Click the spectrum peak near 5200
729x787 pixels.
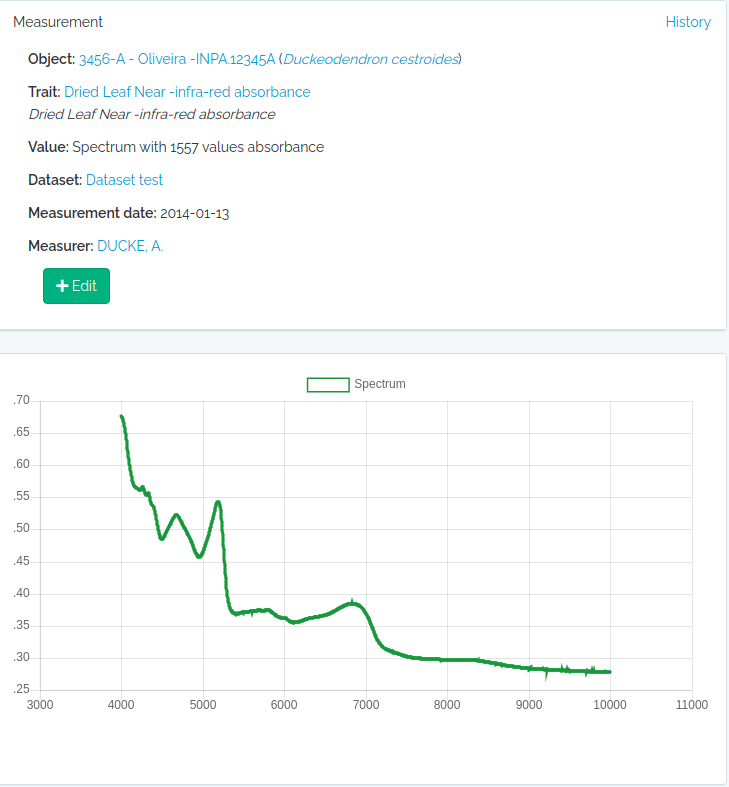pyautogui.click(x=218, y=502)
